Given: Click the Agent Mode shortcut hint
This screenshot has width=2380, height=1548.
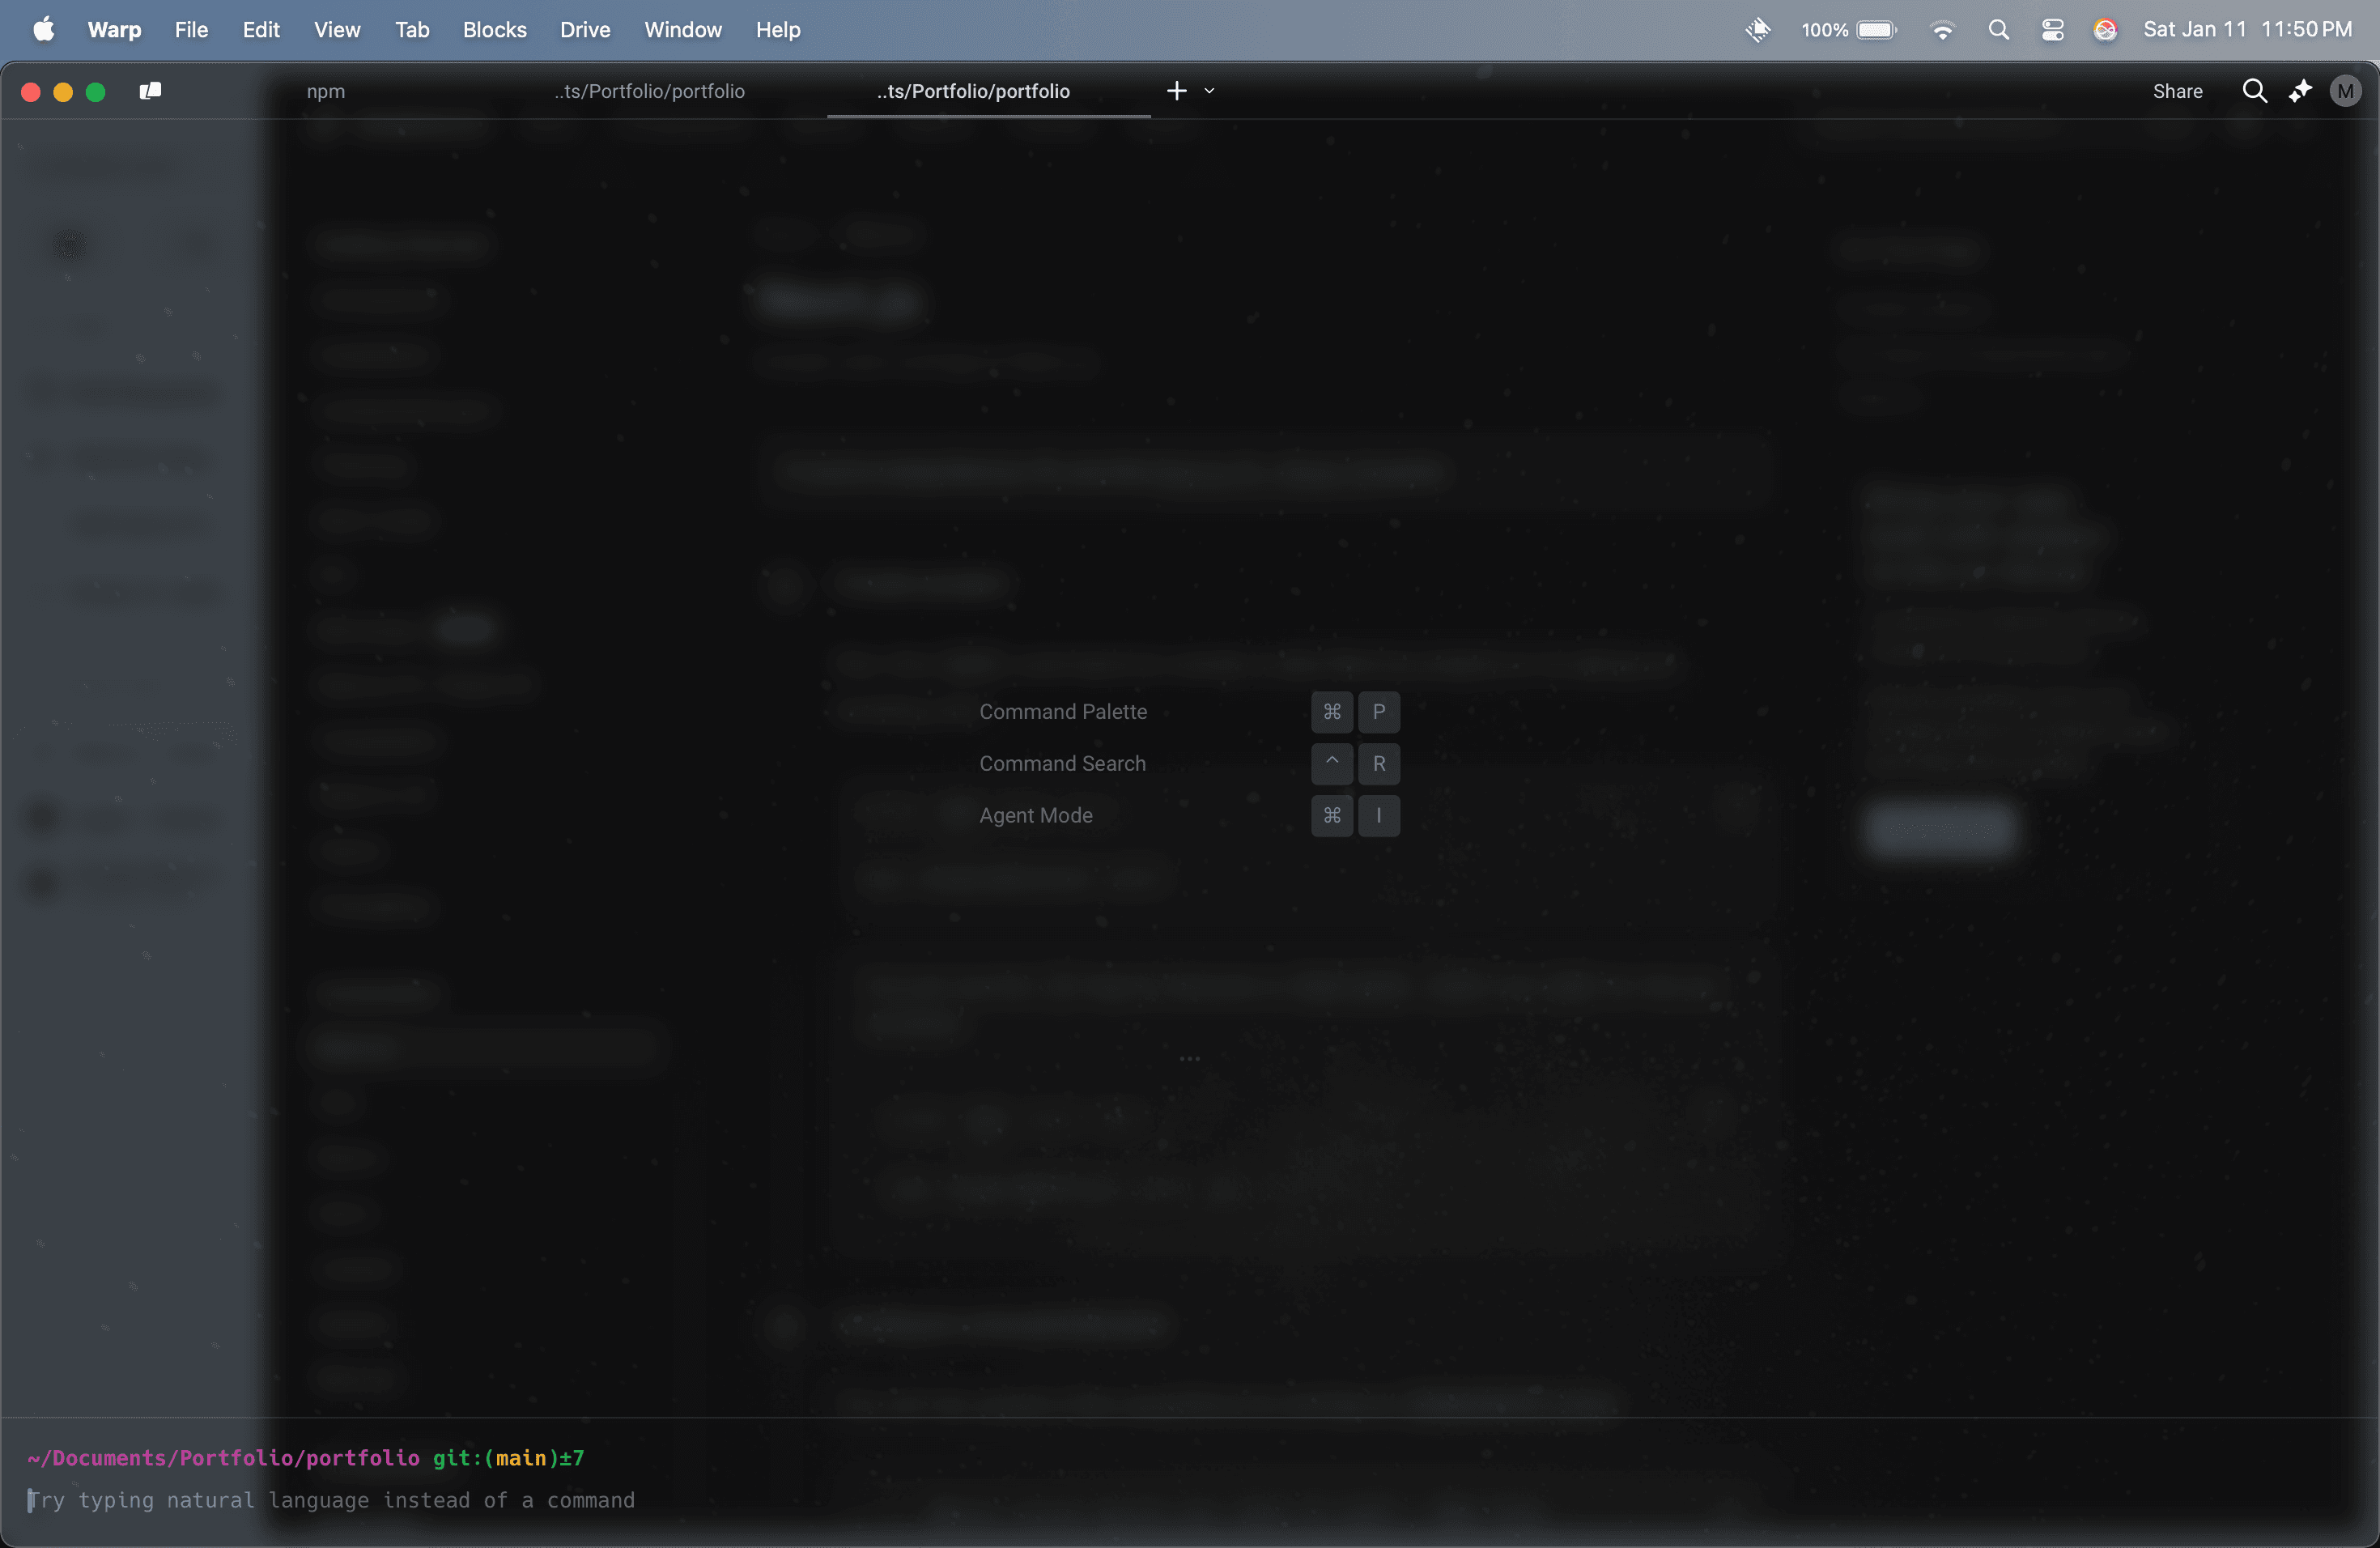Looking at the screenshot, I should click(x=1036, y=816).
